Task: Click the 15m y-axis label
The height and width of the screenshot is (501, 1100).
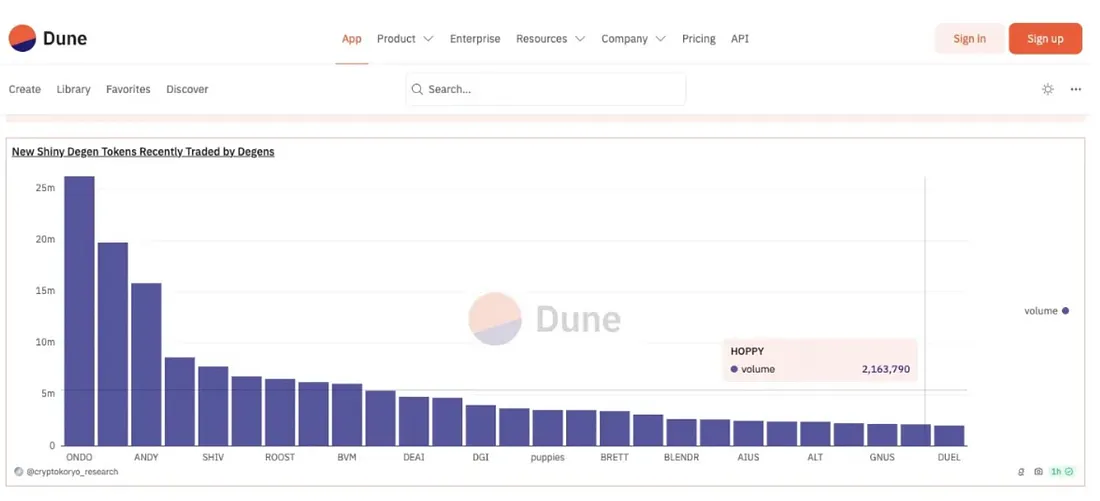Action: pyautogui.click(x=45, y=290)
